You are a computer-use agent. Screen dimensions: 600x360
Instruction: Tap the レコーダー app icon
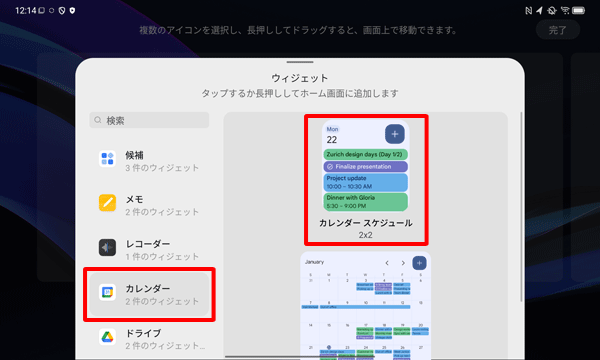pyautogui.click(x=108, y=248)
